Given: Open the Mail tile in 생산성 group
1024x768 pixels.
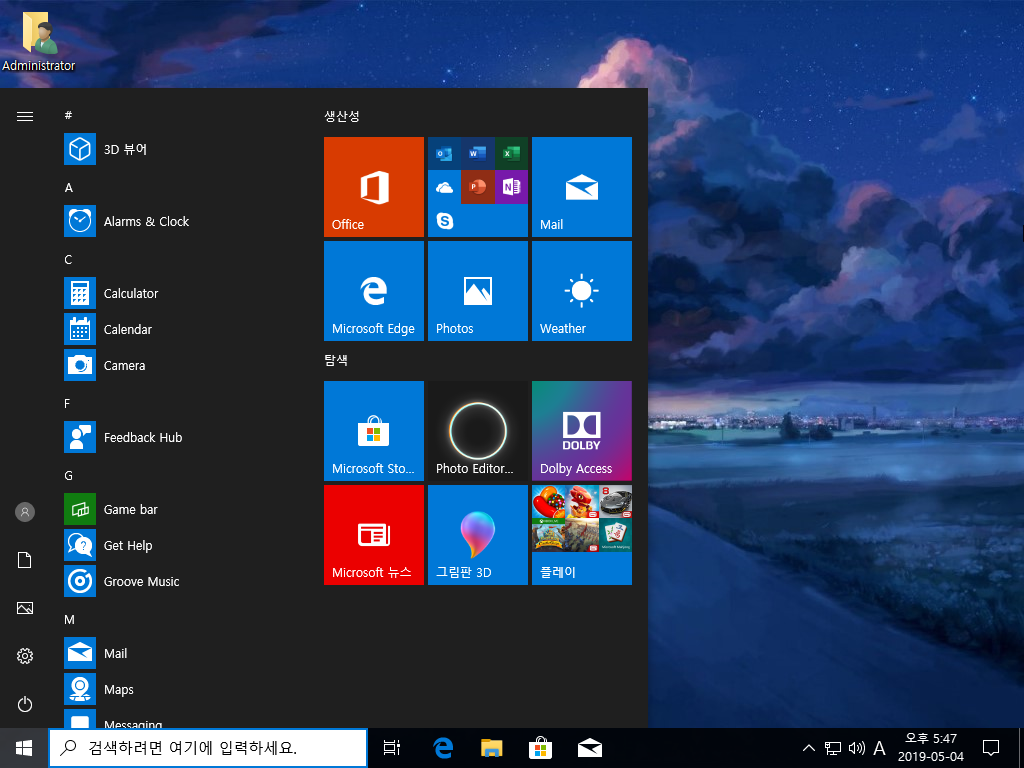Looking at the screenshot, I should tap(581, 187).
